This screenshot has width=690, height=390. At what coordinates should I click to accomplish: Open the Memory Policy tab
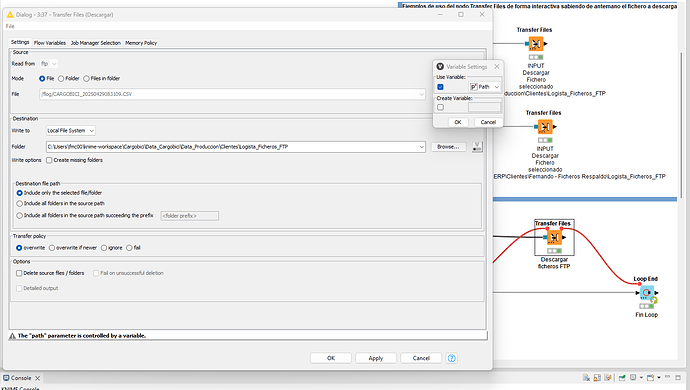click(141, 43)
